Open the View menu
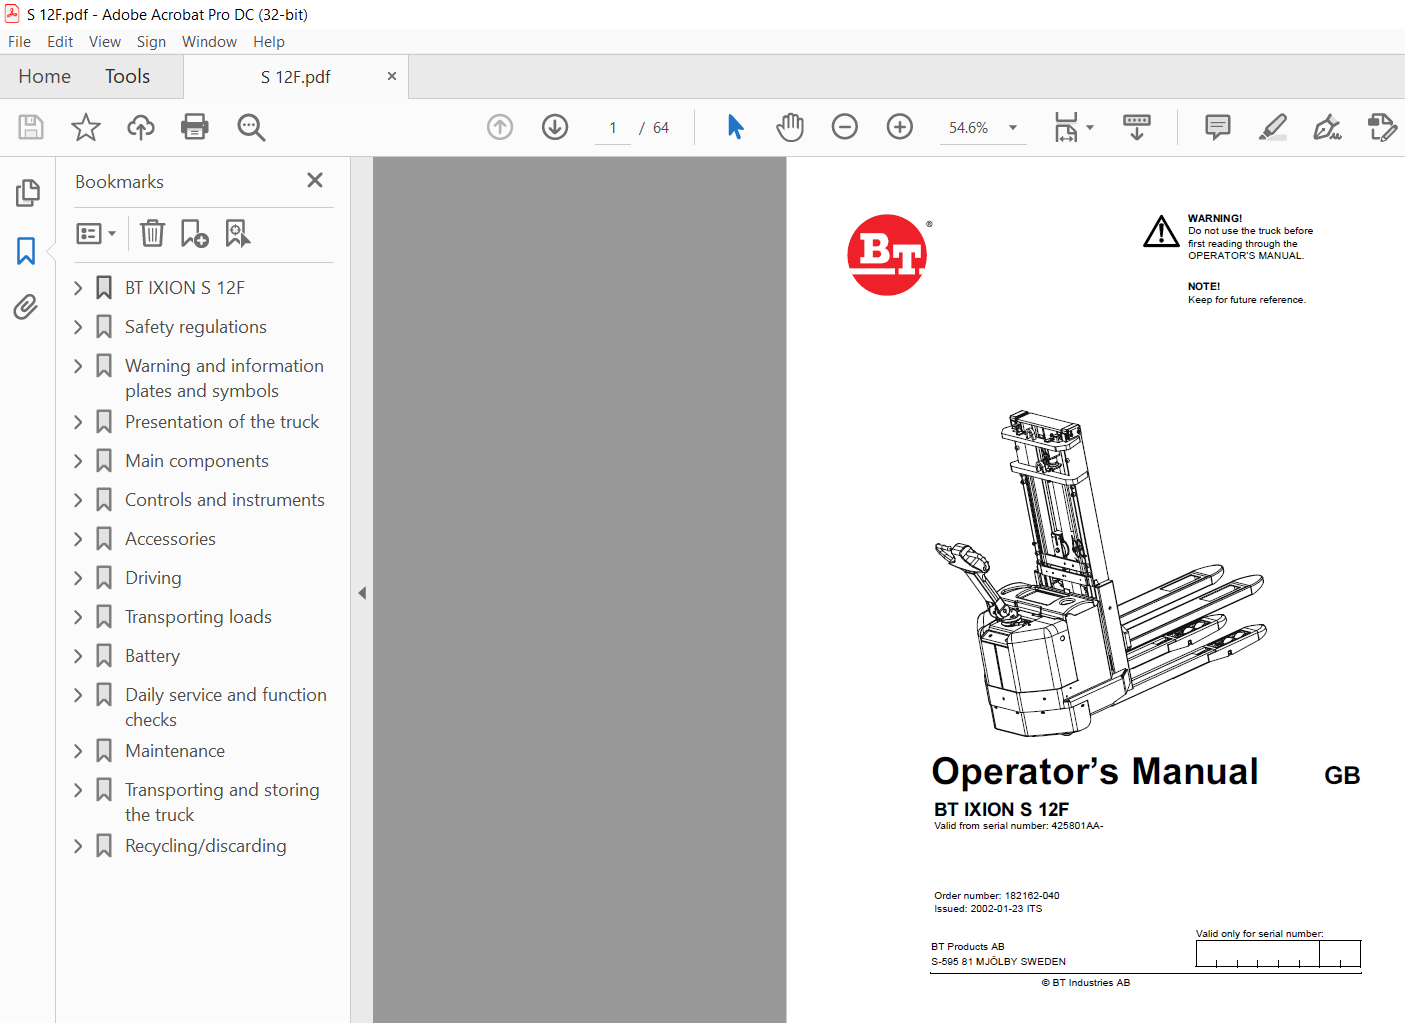The height and width of the screenshot is (1023, 1405). [x=105, y=42]
